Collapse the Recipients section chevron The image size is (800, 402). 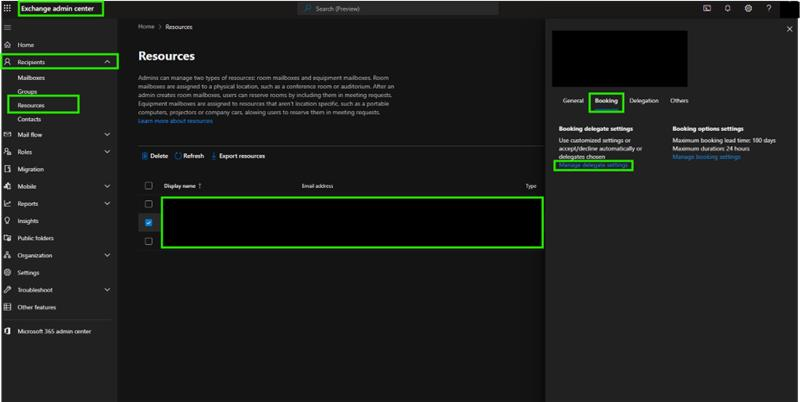pyautogui.click(x=107, y=62)
